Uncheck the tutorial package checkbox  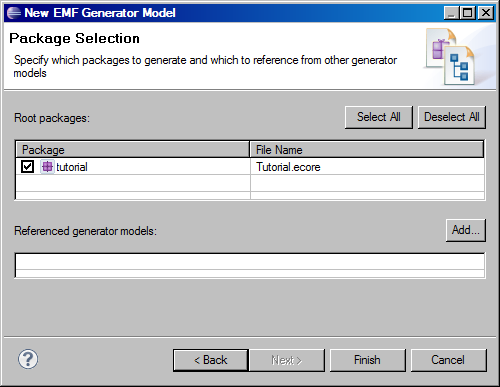[27, 166]
